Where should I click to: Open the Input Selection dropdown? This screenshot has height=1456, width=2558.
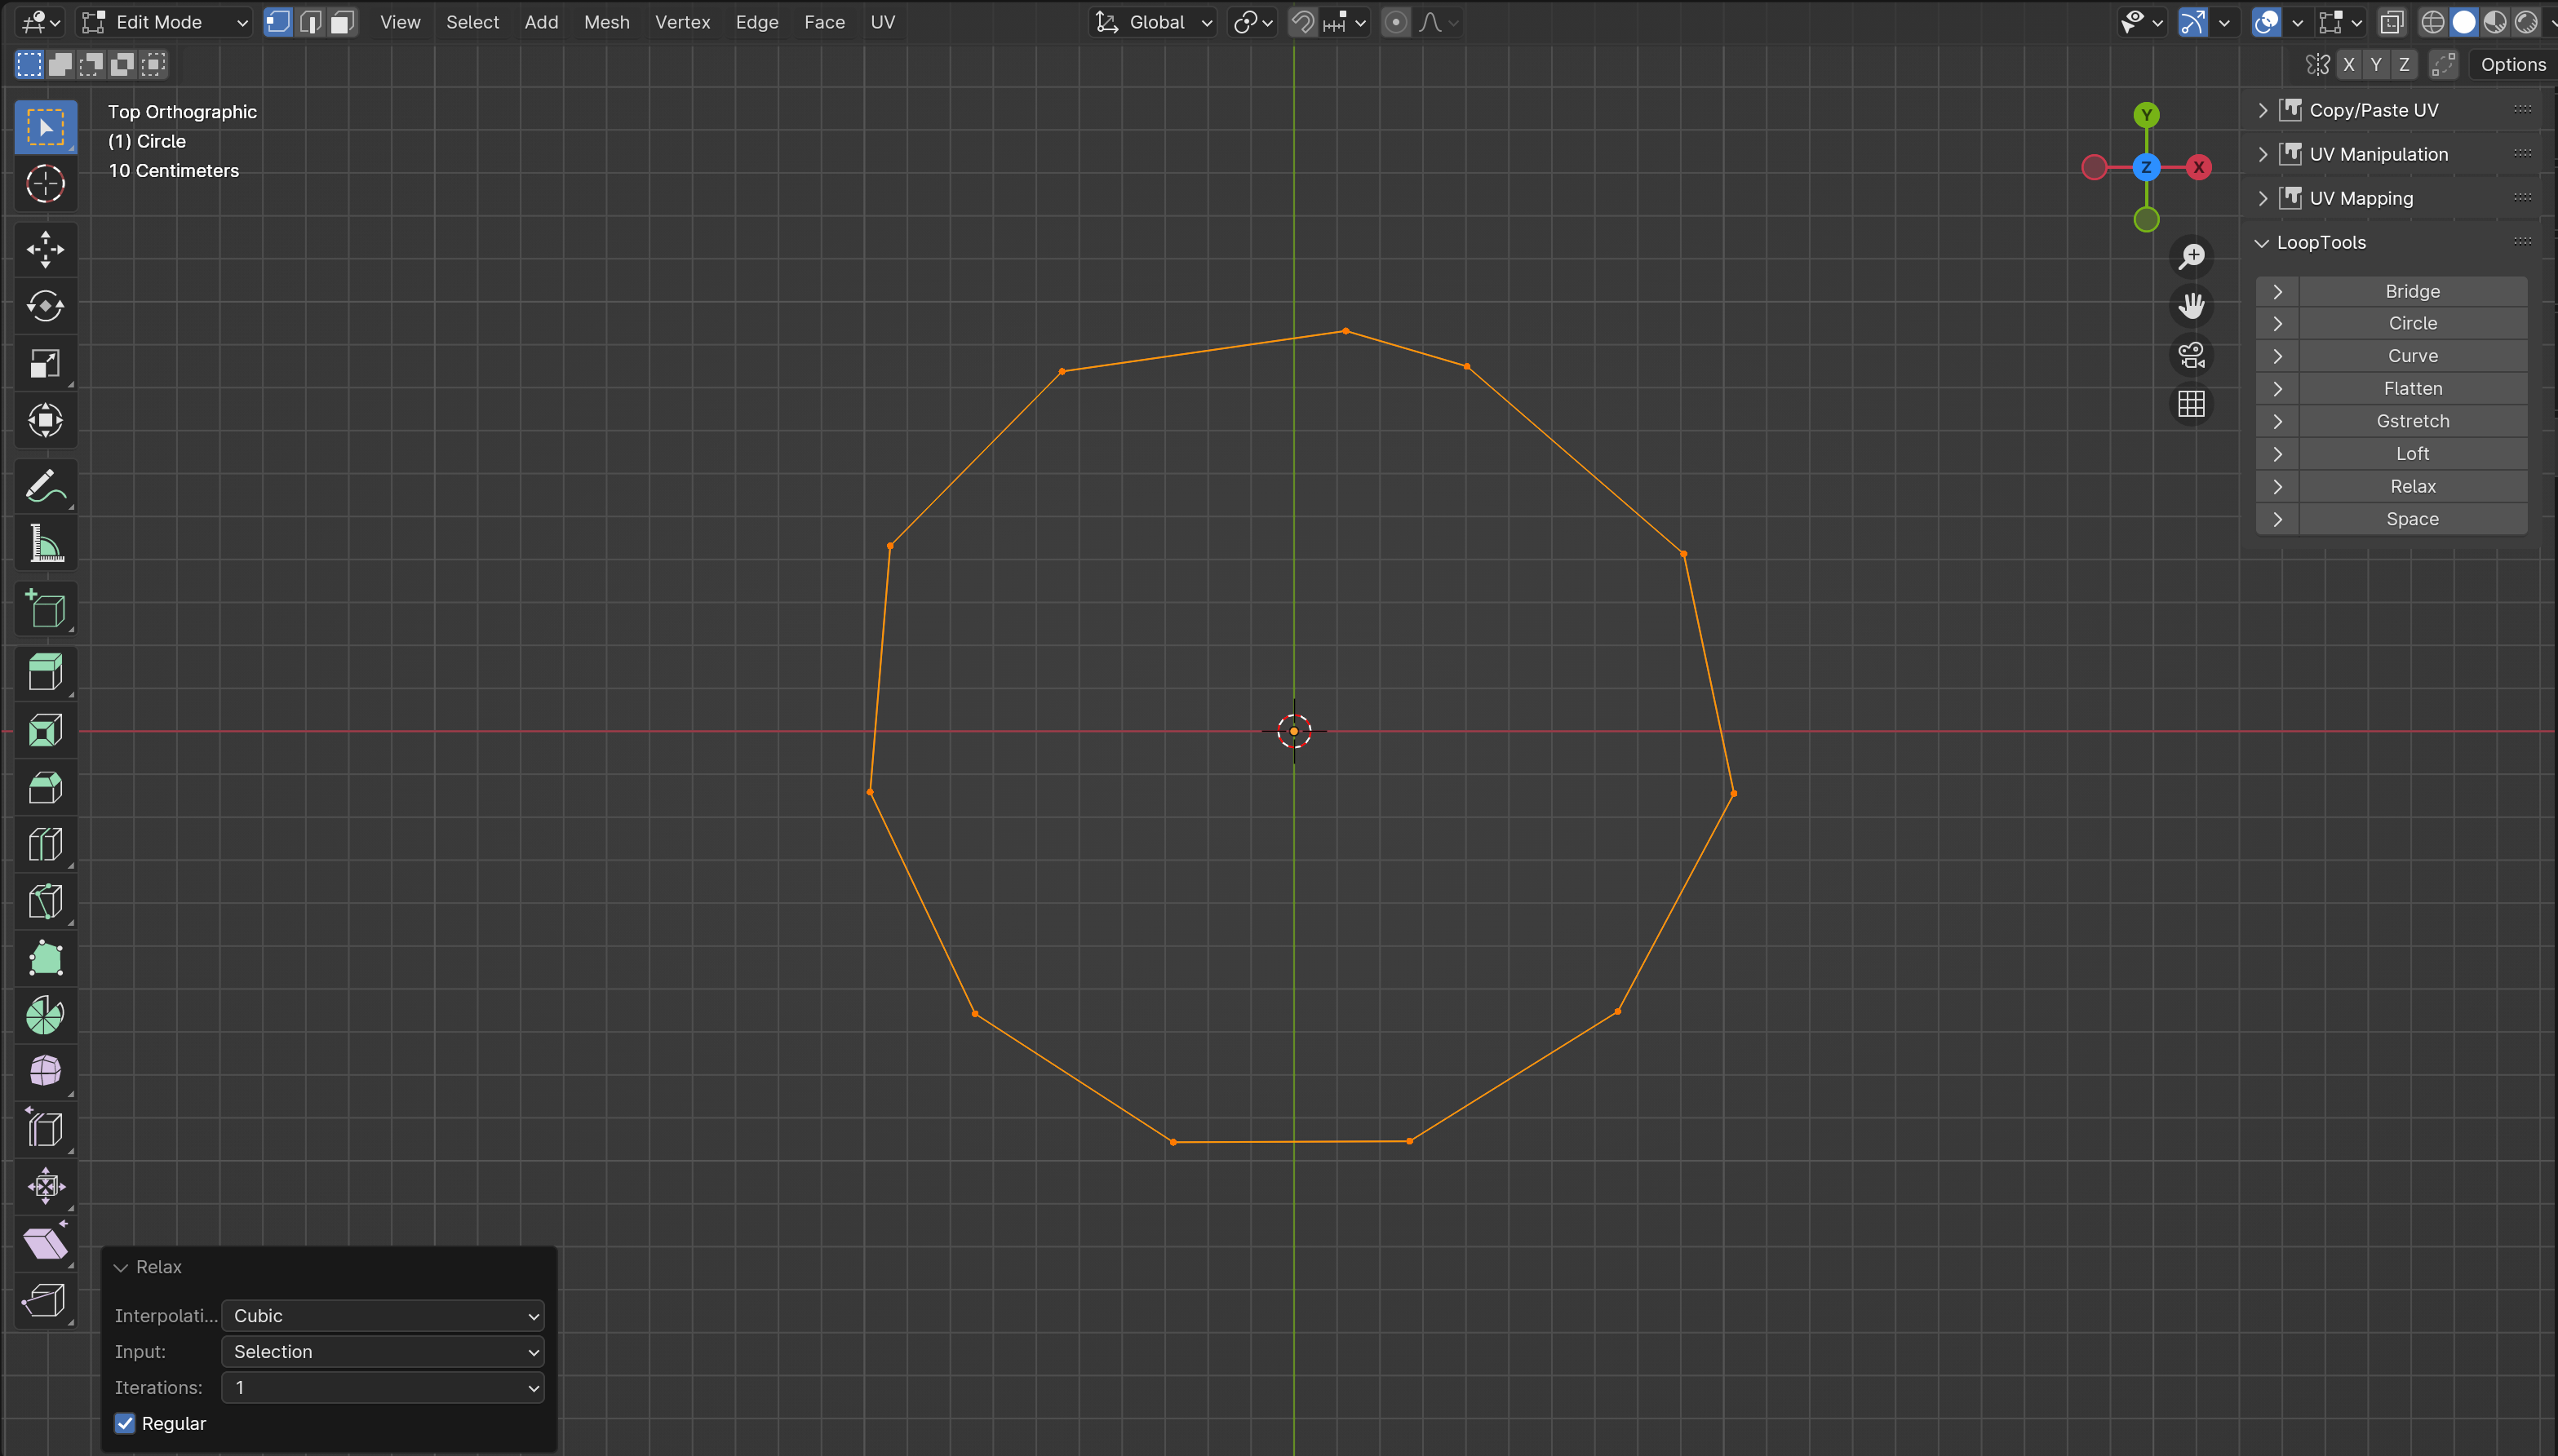click(x=383, y=1352)
